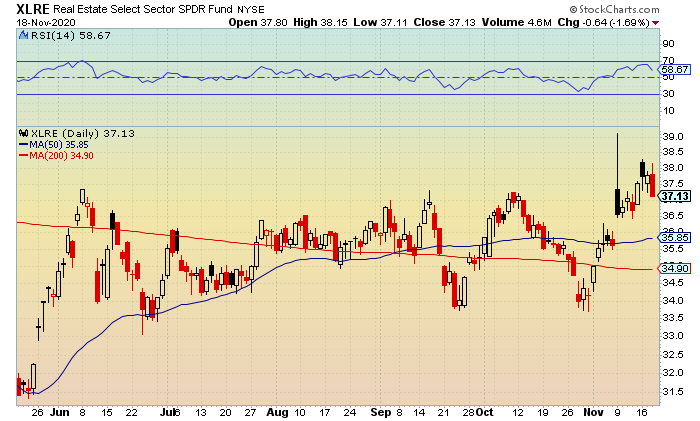The width and height of the screenshot is (700, 421).
Task: Click the 34.5 price axis label
Action: pyautogui.click(x=672, y=283)
